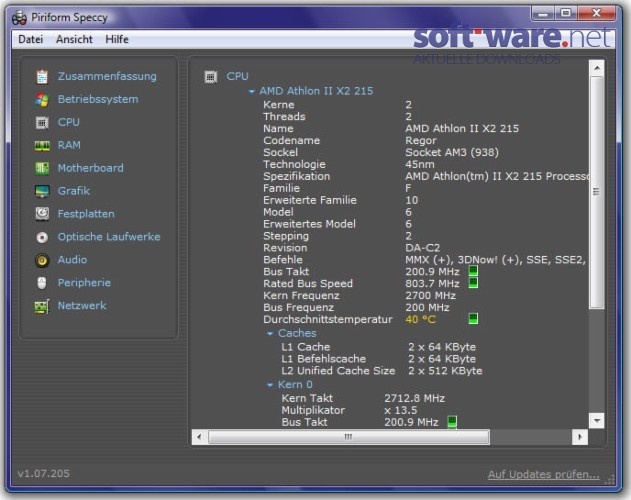Open Optische Laufwerke section
631x500 pixels.
click(x=109, y=237)
